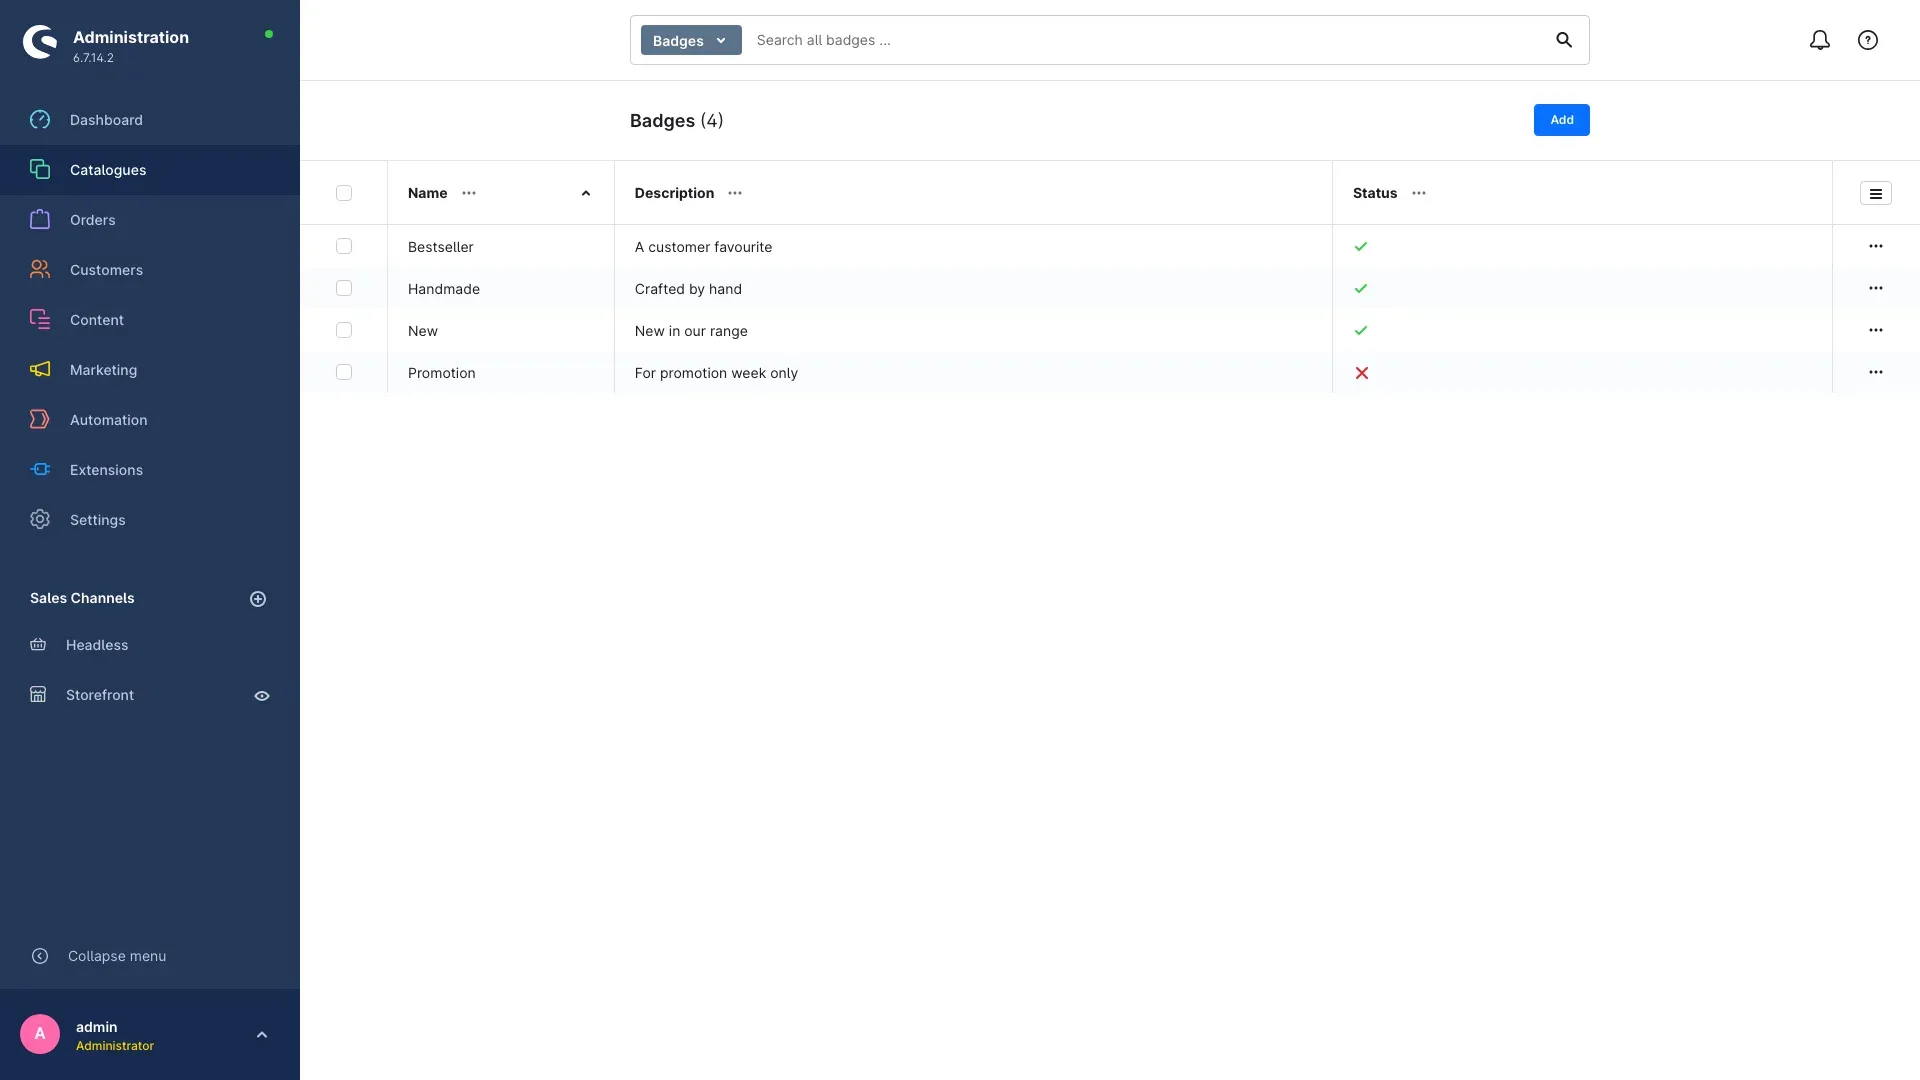The image size is (1920, 1080).
Task: Click the admin avatar circle
Action: 40,1034
